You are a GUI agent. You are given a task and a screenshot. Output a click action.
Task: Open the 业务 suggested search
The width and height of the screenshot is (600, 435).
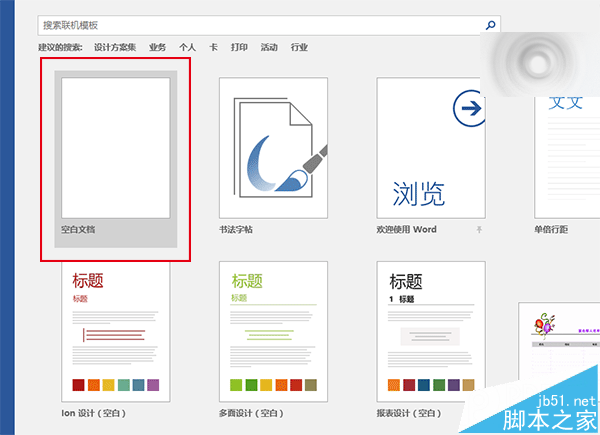[157, 47]
